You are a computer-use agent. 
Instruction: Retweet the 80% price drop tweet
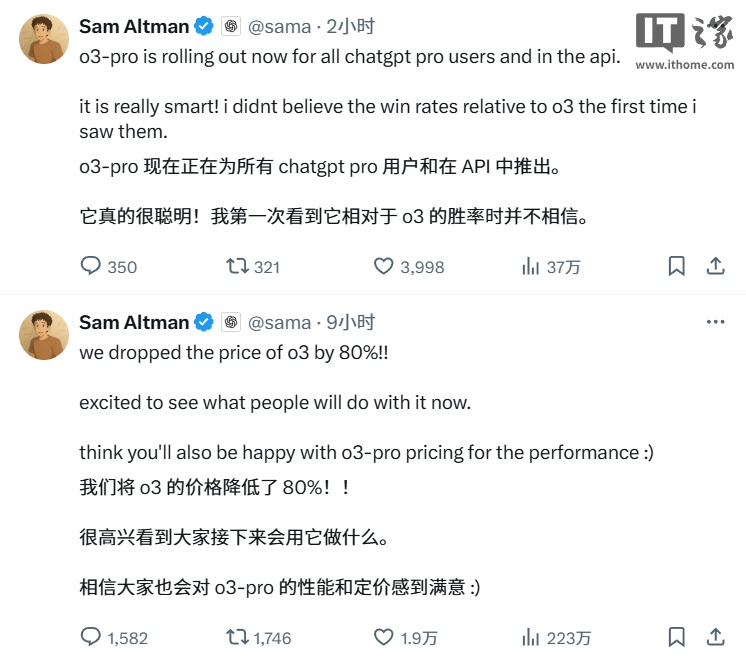pos(236,637)
